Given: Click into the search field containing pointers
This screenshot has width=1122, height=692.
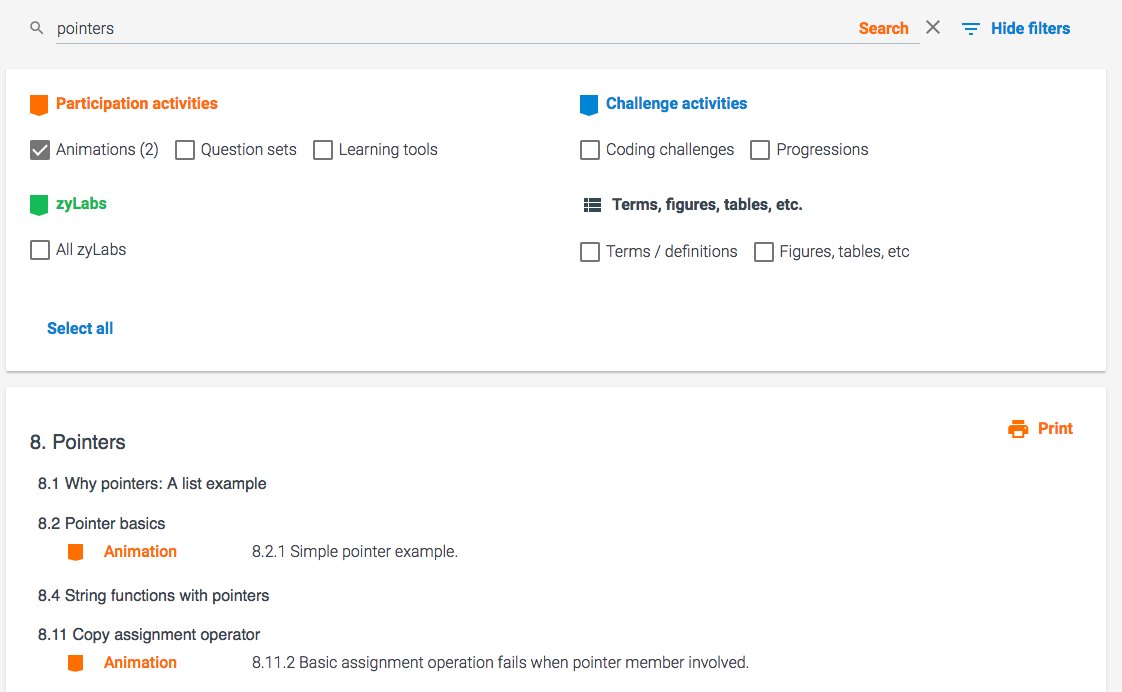Looking at the screenshot, I should [x=450, y=29].
